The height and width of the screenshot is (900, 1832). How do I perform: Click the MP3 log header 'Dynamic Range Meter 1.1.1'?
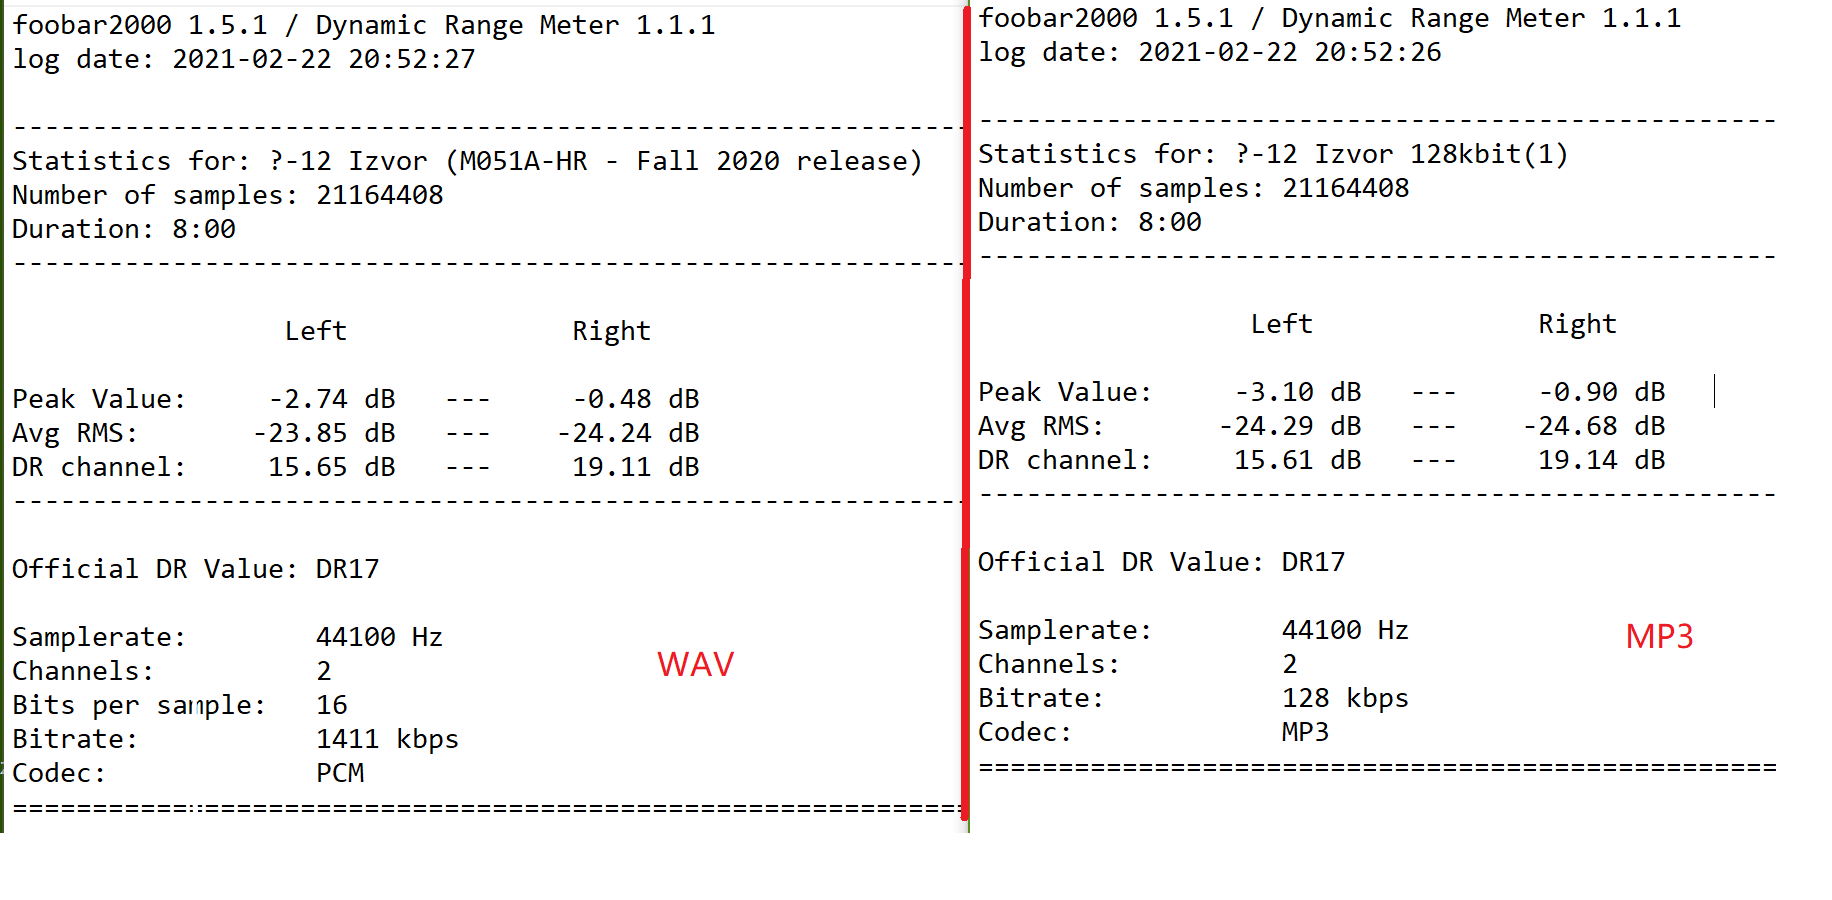1482,18
